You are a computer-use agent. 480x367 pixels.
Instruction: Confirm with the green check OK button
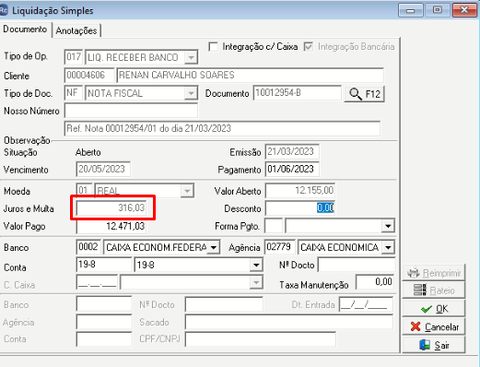(x=433, y=309)
